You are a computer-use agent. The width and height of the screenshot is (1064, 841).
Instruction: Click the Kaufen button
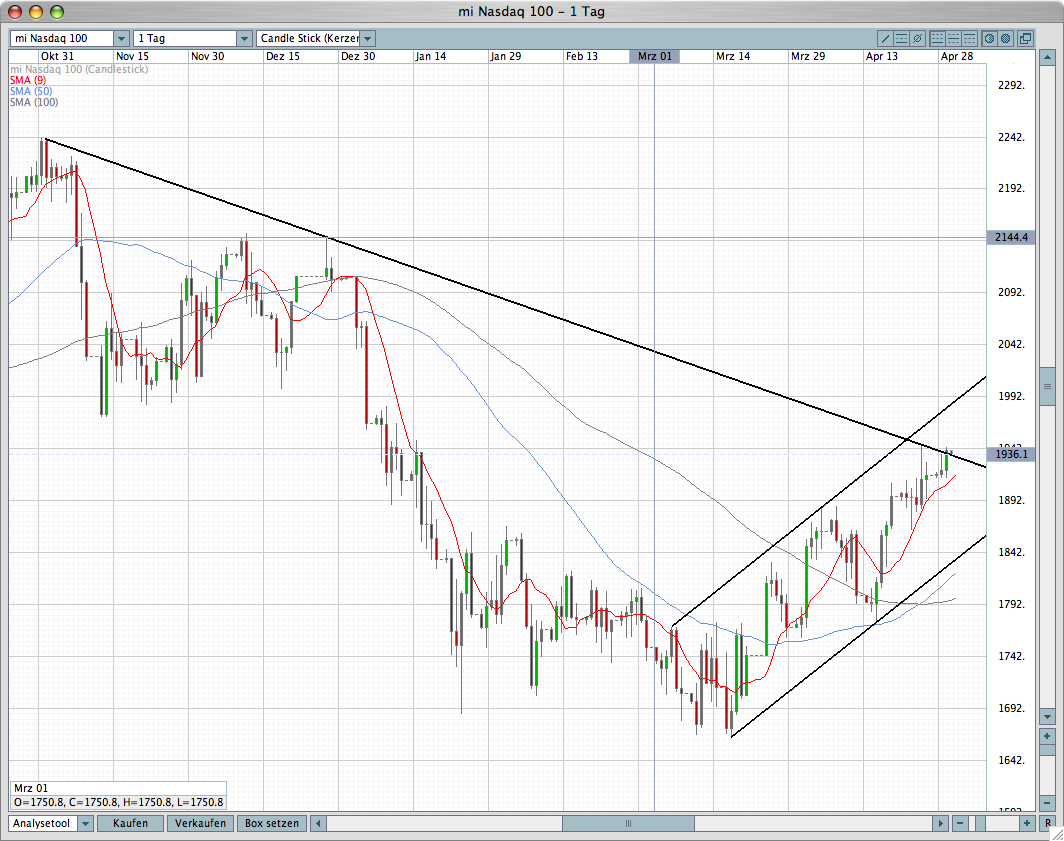tap(130, 823)
